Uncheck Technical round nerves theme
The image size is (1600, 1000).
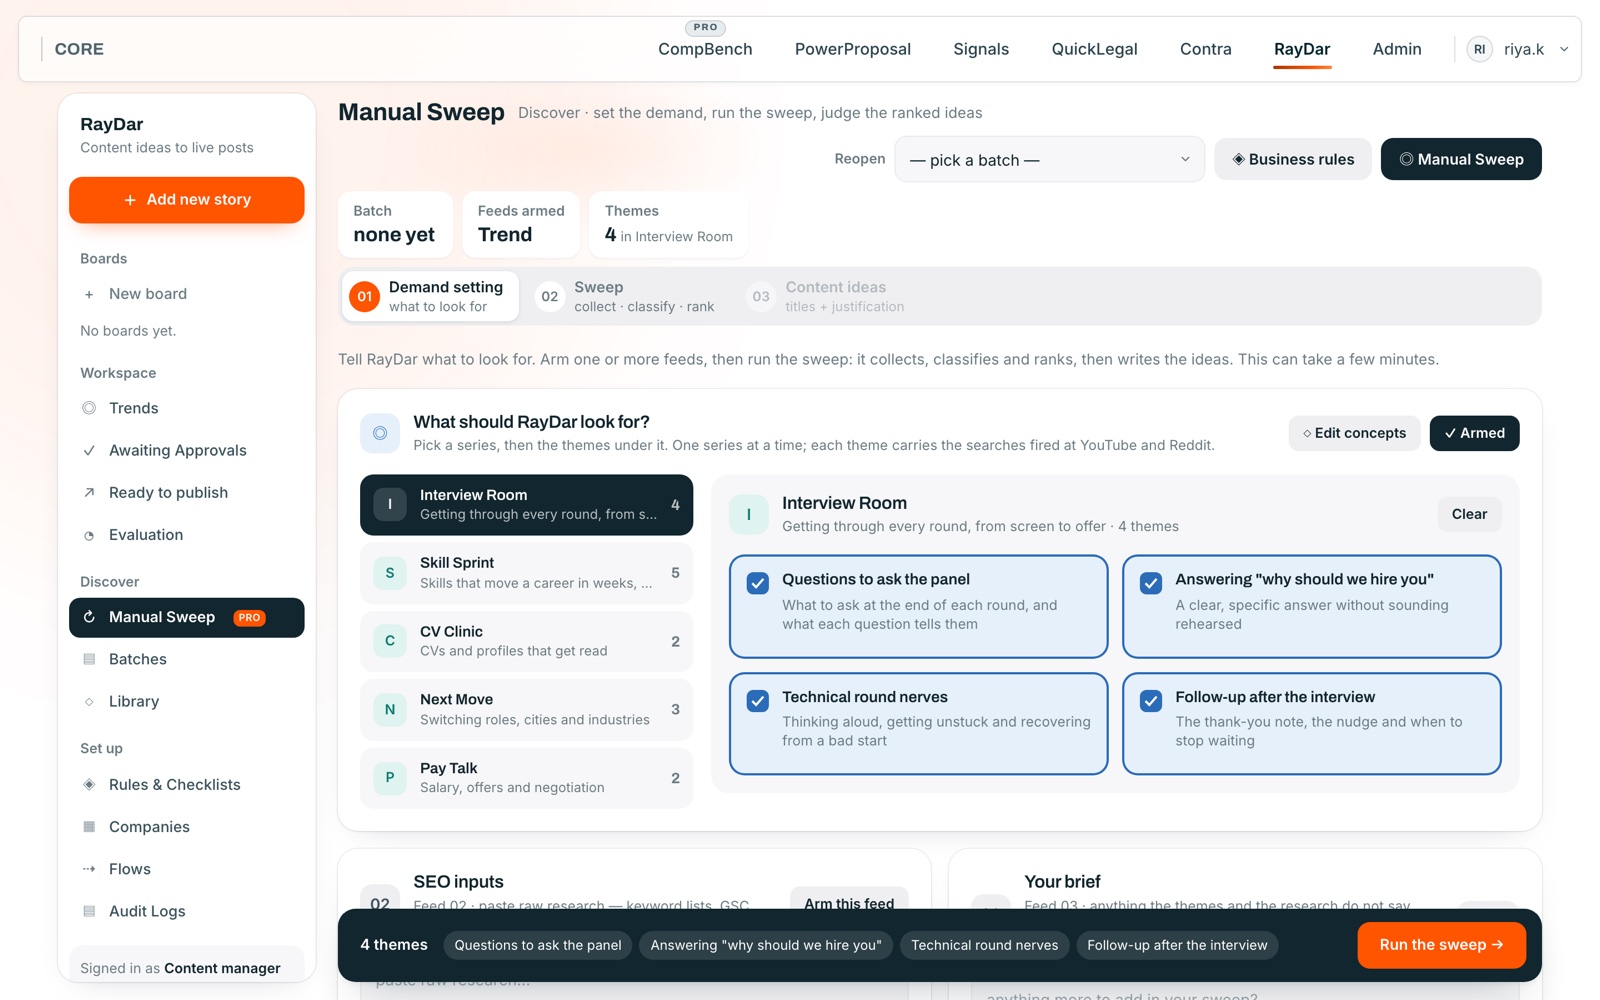[x=758, y=701]
